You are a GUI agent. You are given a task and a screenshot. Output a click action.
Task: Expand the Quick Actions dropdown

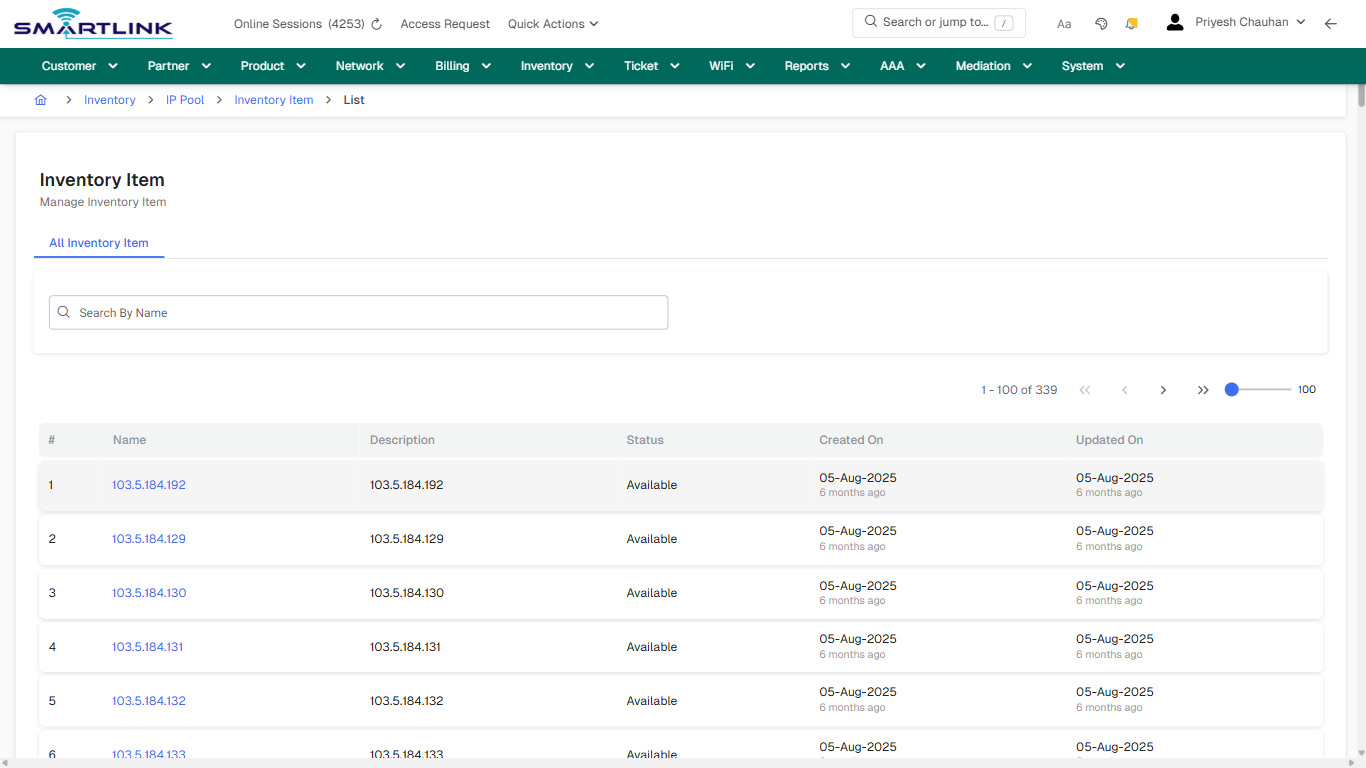(552, 23)
